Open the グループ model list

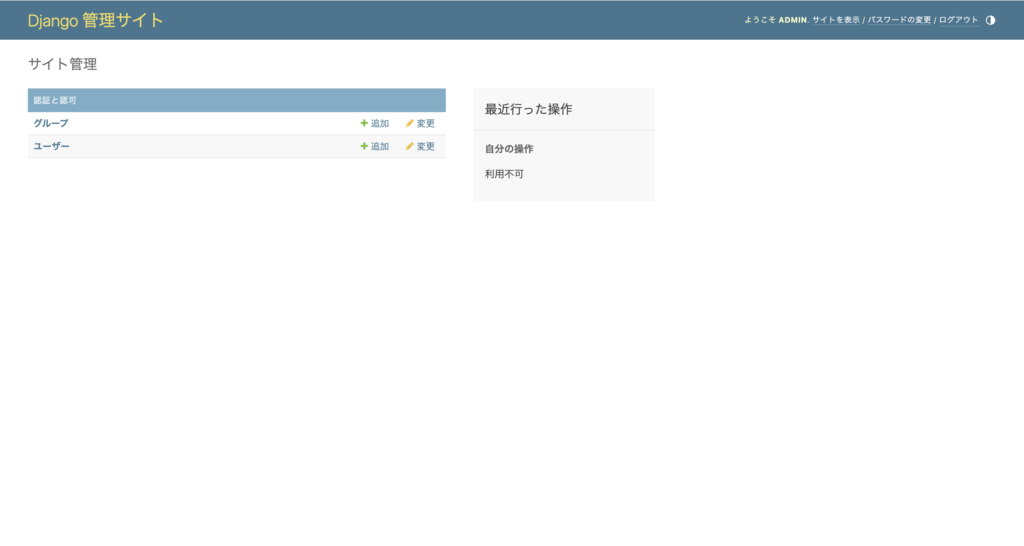tap(51, 123)
